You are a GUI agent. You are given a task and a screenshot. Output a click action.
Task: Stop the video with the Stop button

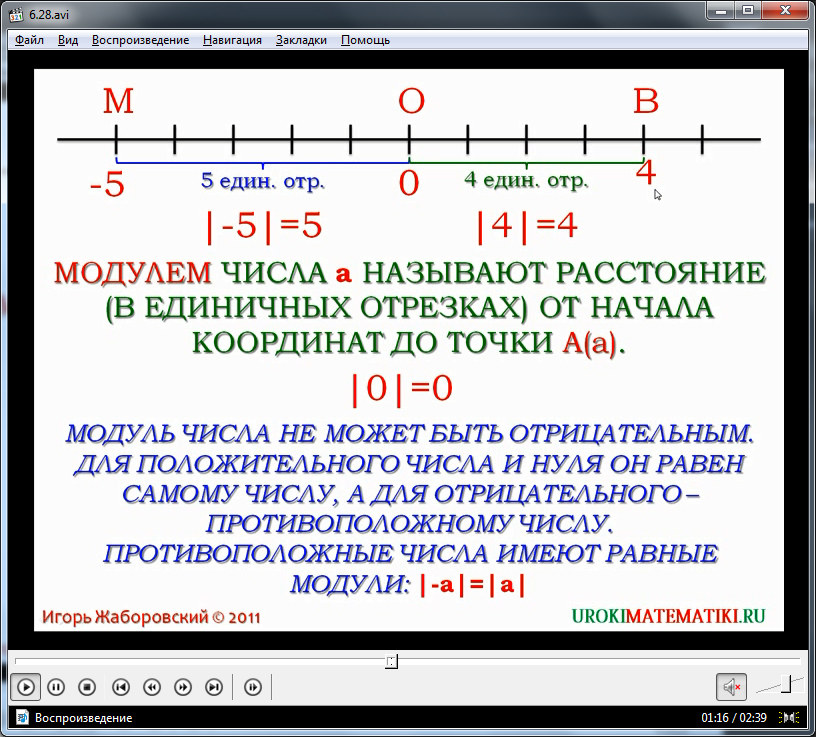click(87, 687)
